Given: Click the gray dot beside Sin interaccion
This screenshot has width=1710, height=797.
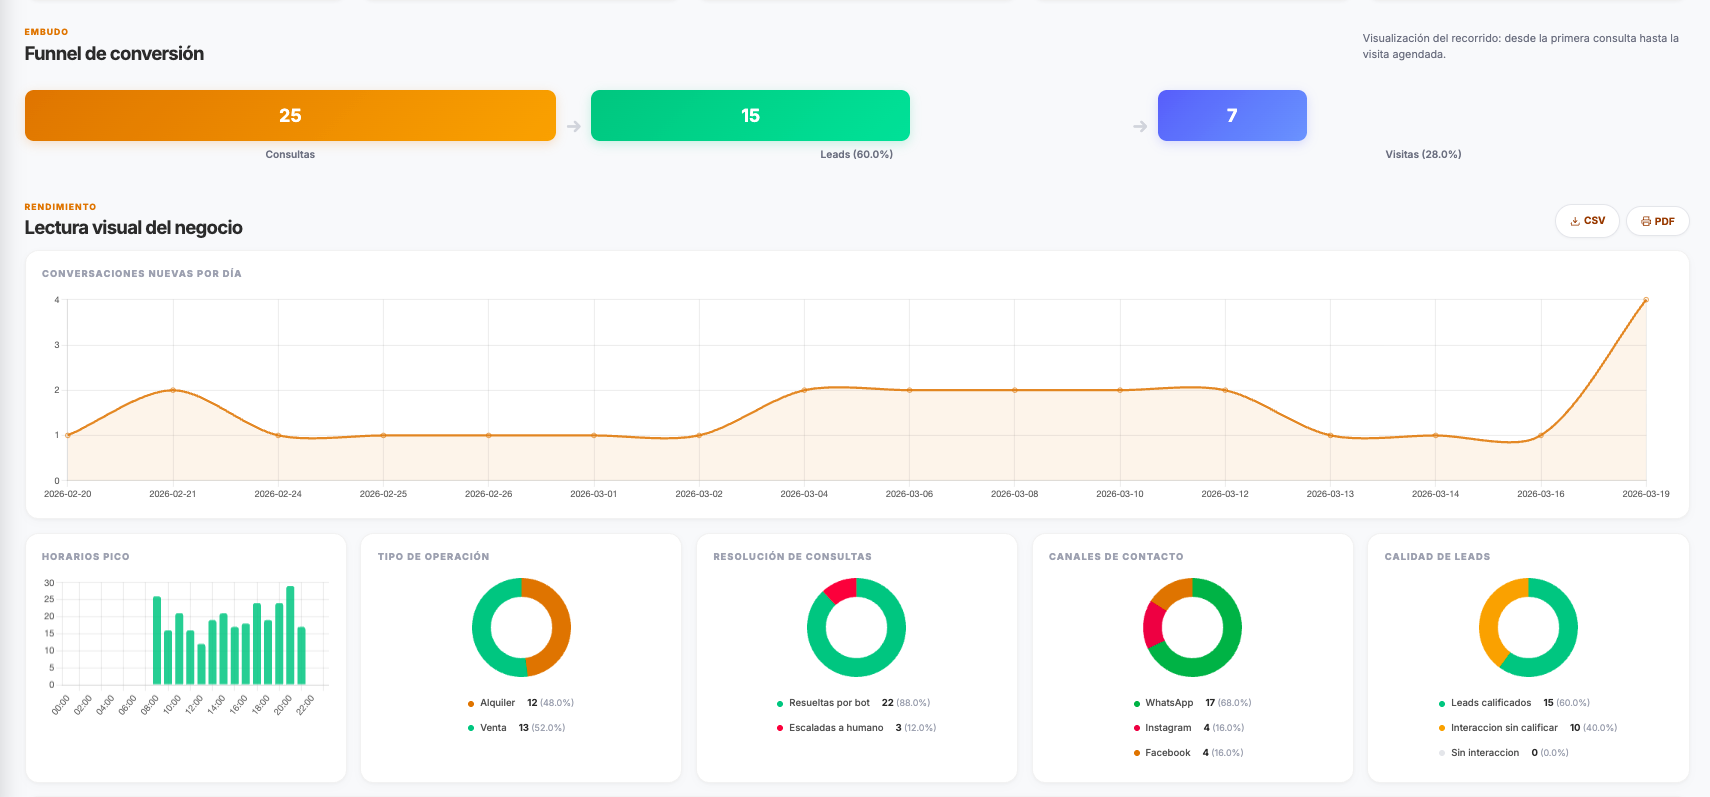Looking at the screenshot, I should 1441,753.
